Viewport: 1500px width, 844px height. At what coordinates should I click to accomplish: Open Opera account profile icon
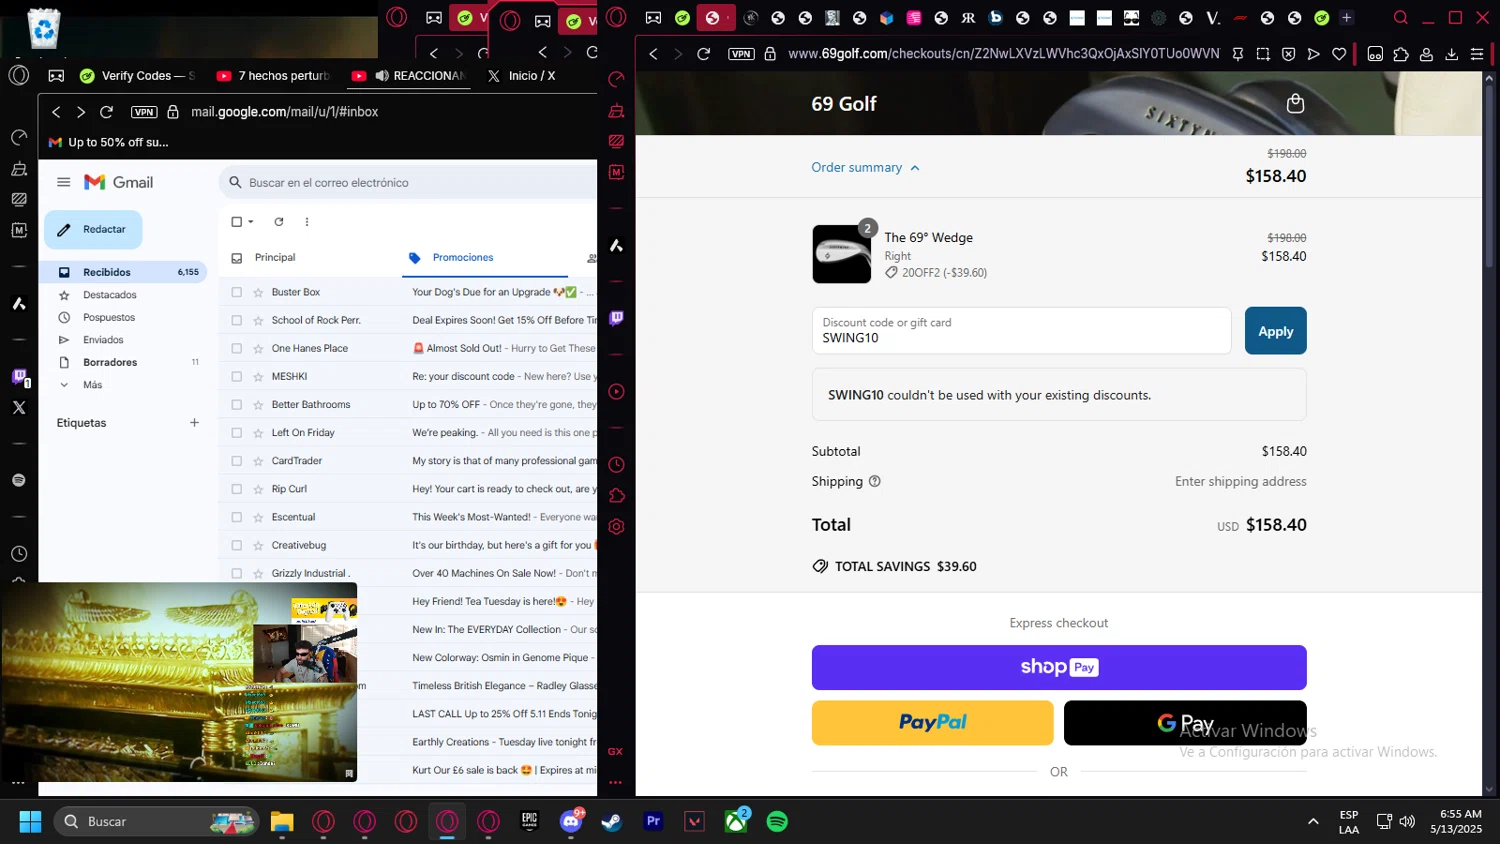point(1427,54)
